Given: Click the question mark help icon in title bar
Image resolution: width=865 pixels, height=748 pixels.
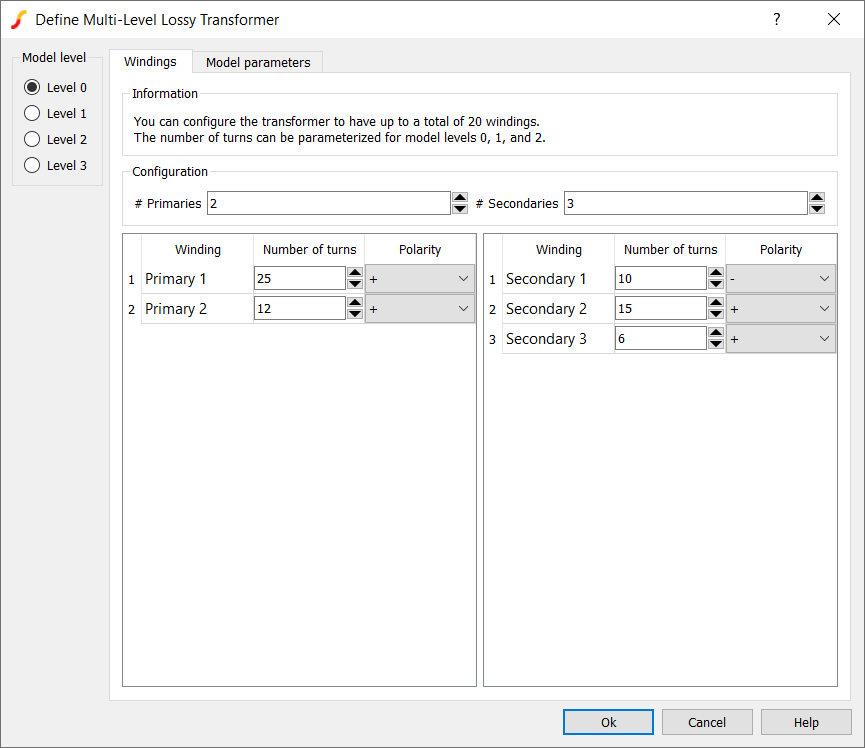Looking at the screenshot, I should [777, 19].
